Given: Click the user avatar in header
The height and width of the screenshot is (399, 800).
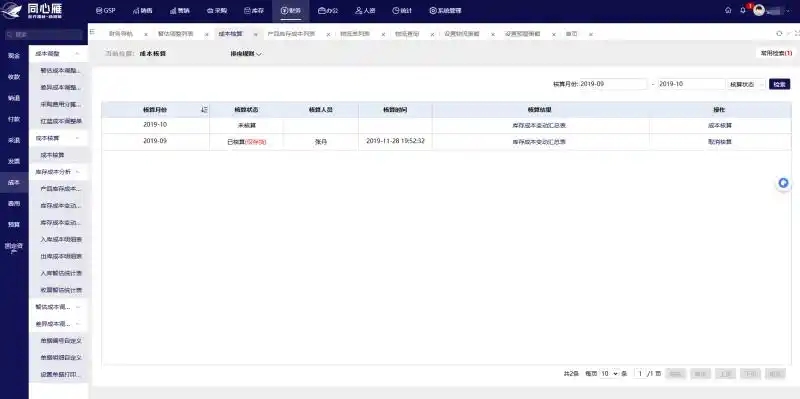Looking at the screenshot, I should coord(759,10).
